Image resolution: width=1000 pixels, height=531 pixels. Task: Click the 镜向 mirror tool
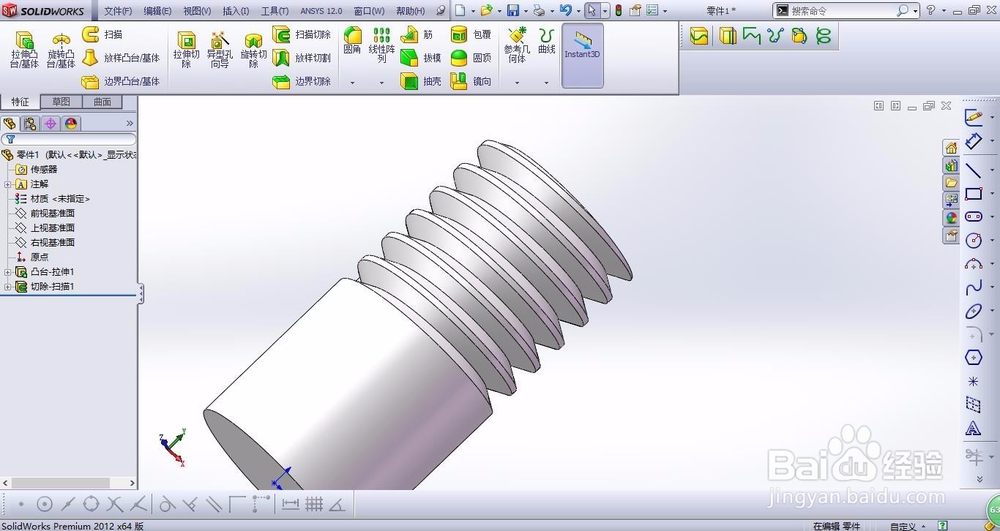tap(471, 82)
